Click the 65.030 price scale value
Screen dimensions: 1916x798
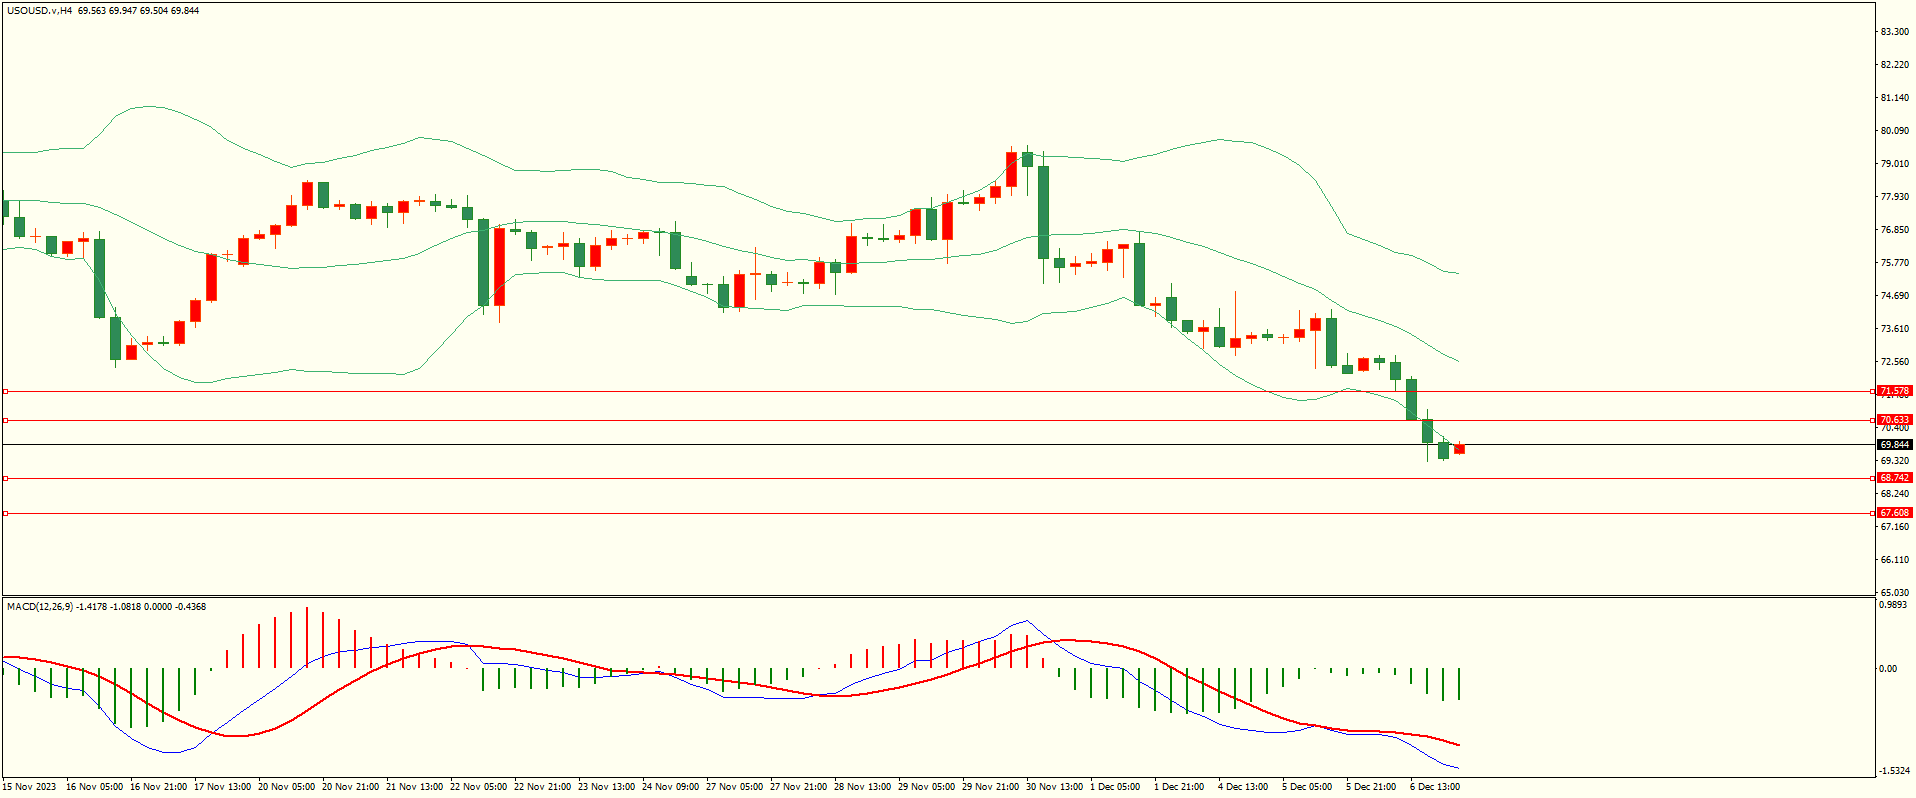coord(1894,592)
